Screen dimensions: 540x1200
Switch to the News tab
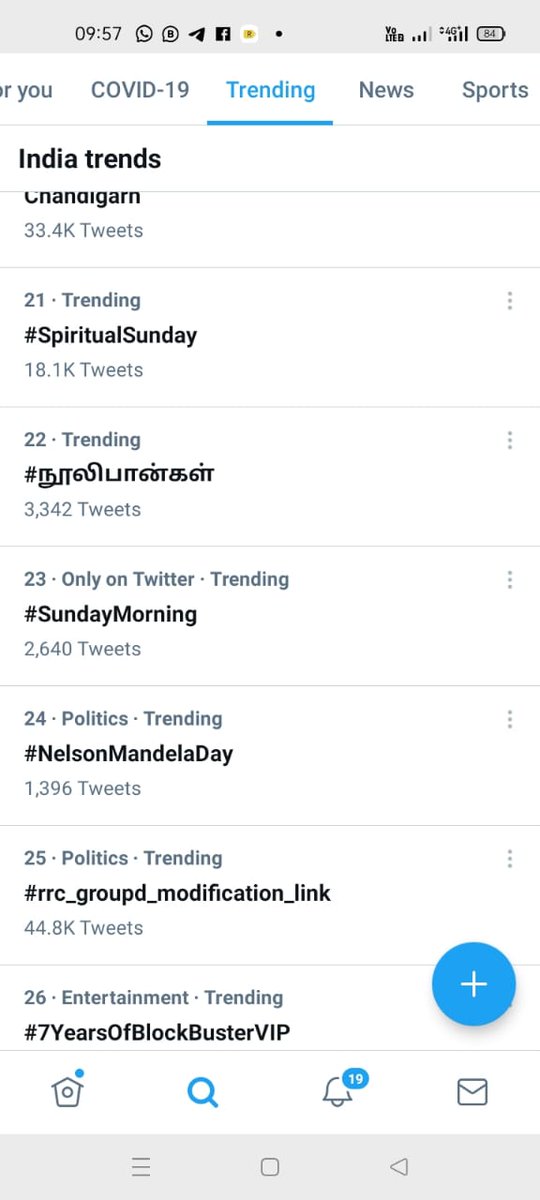(386, 90)
